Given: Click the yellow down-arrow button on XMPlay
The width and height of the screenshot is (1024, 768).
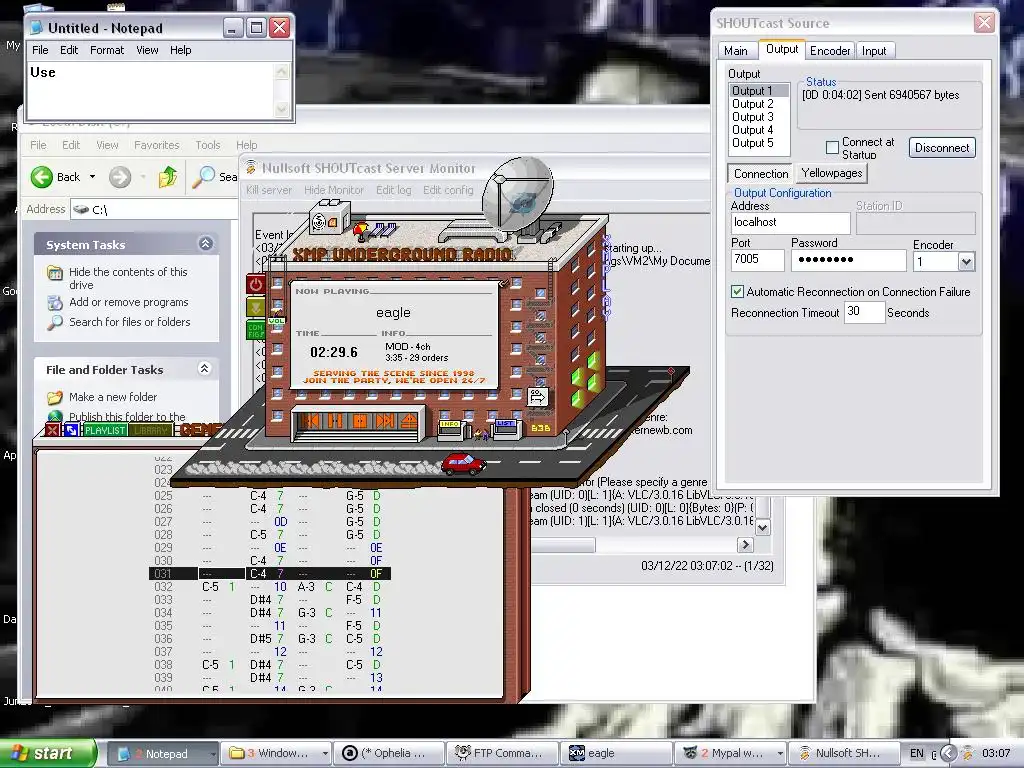Looking at the screenshot, I should click(x=255, y=306).
